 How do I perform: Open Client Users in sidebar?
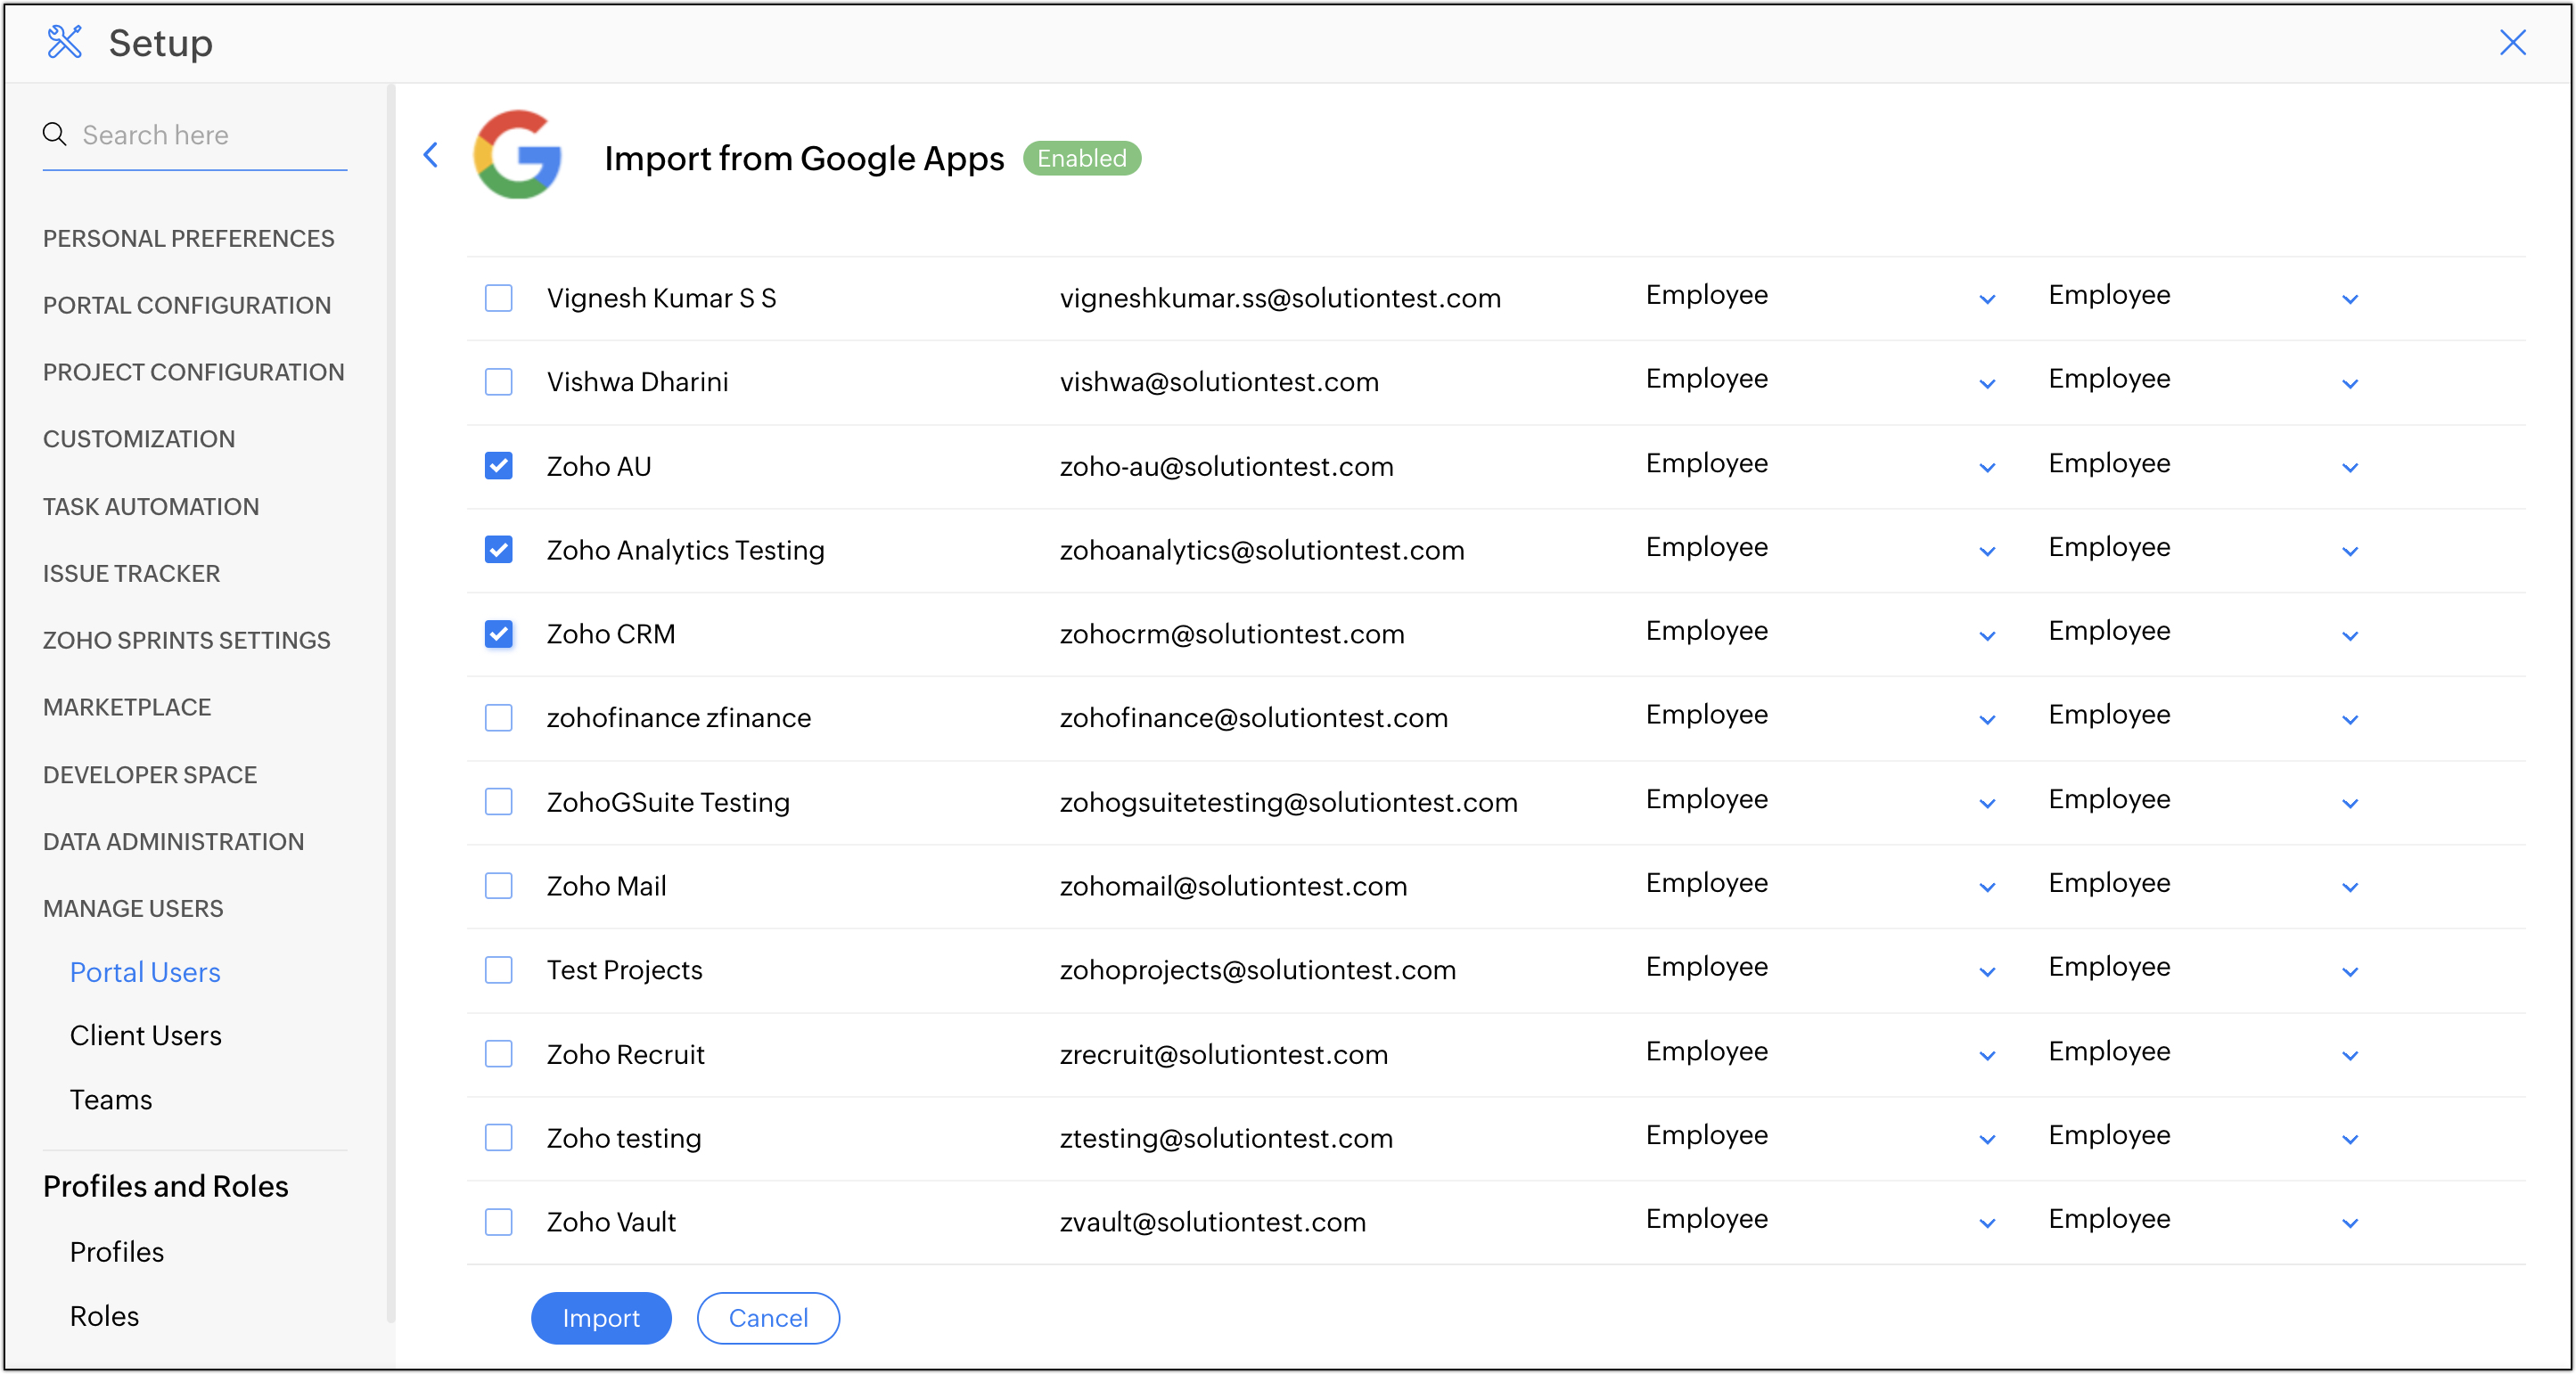point(146,1035)
